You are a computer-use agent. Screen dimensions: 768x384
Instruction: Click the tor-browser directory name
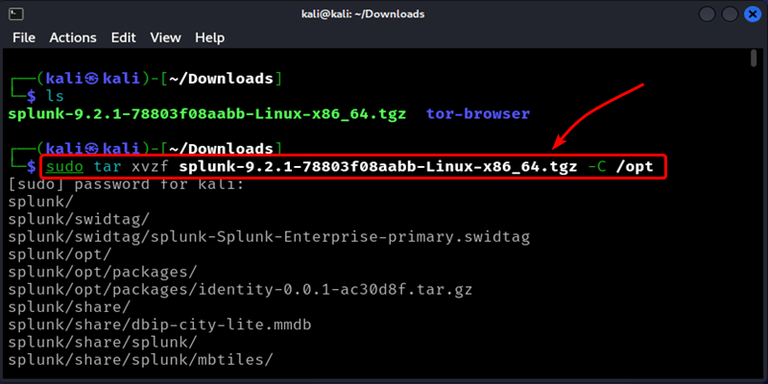[x=478, y=114]
